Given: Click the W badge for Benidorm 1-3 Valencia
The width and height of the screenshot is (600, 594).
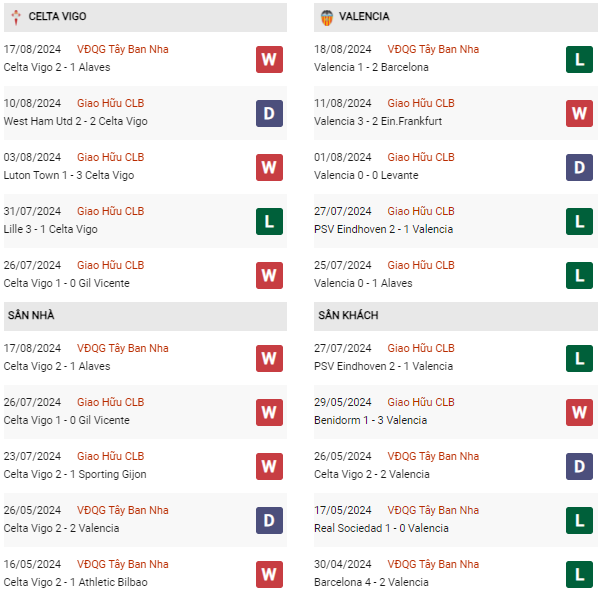Looking at the screenshot, I should point(579,412).
